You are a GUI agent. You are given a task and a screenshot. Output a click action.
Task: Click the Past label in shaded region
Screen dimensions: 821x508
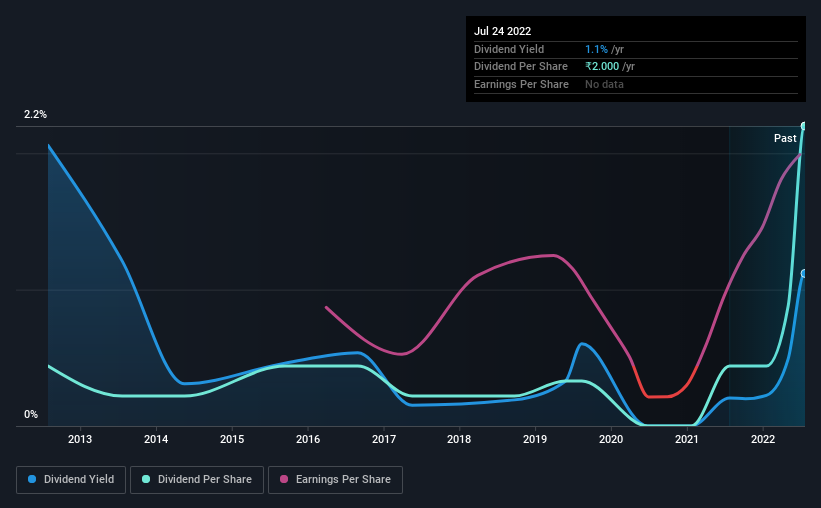point(785,138)
